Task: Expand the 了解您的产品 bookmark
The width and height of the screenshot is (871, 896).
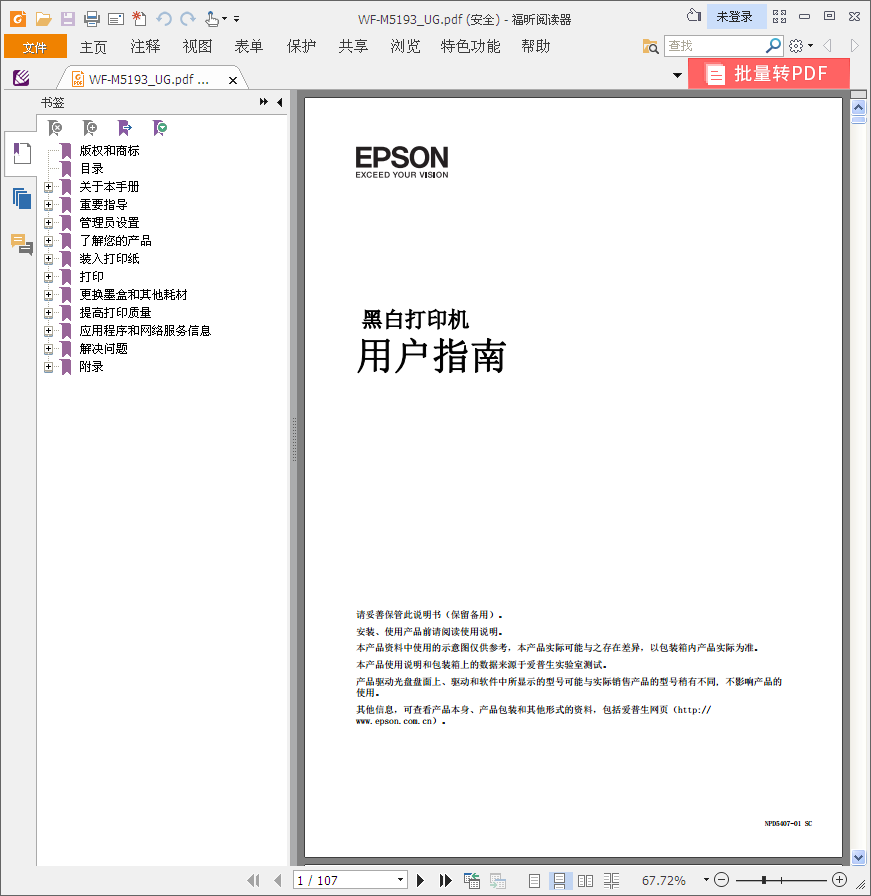Action: [49, 241]
